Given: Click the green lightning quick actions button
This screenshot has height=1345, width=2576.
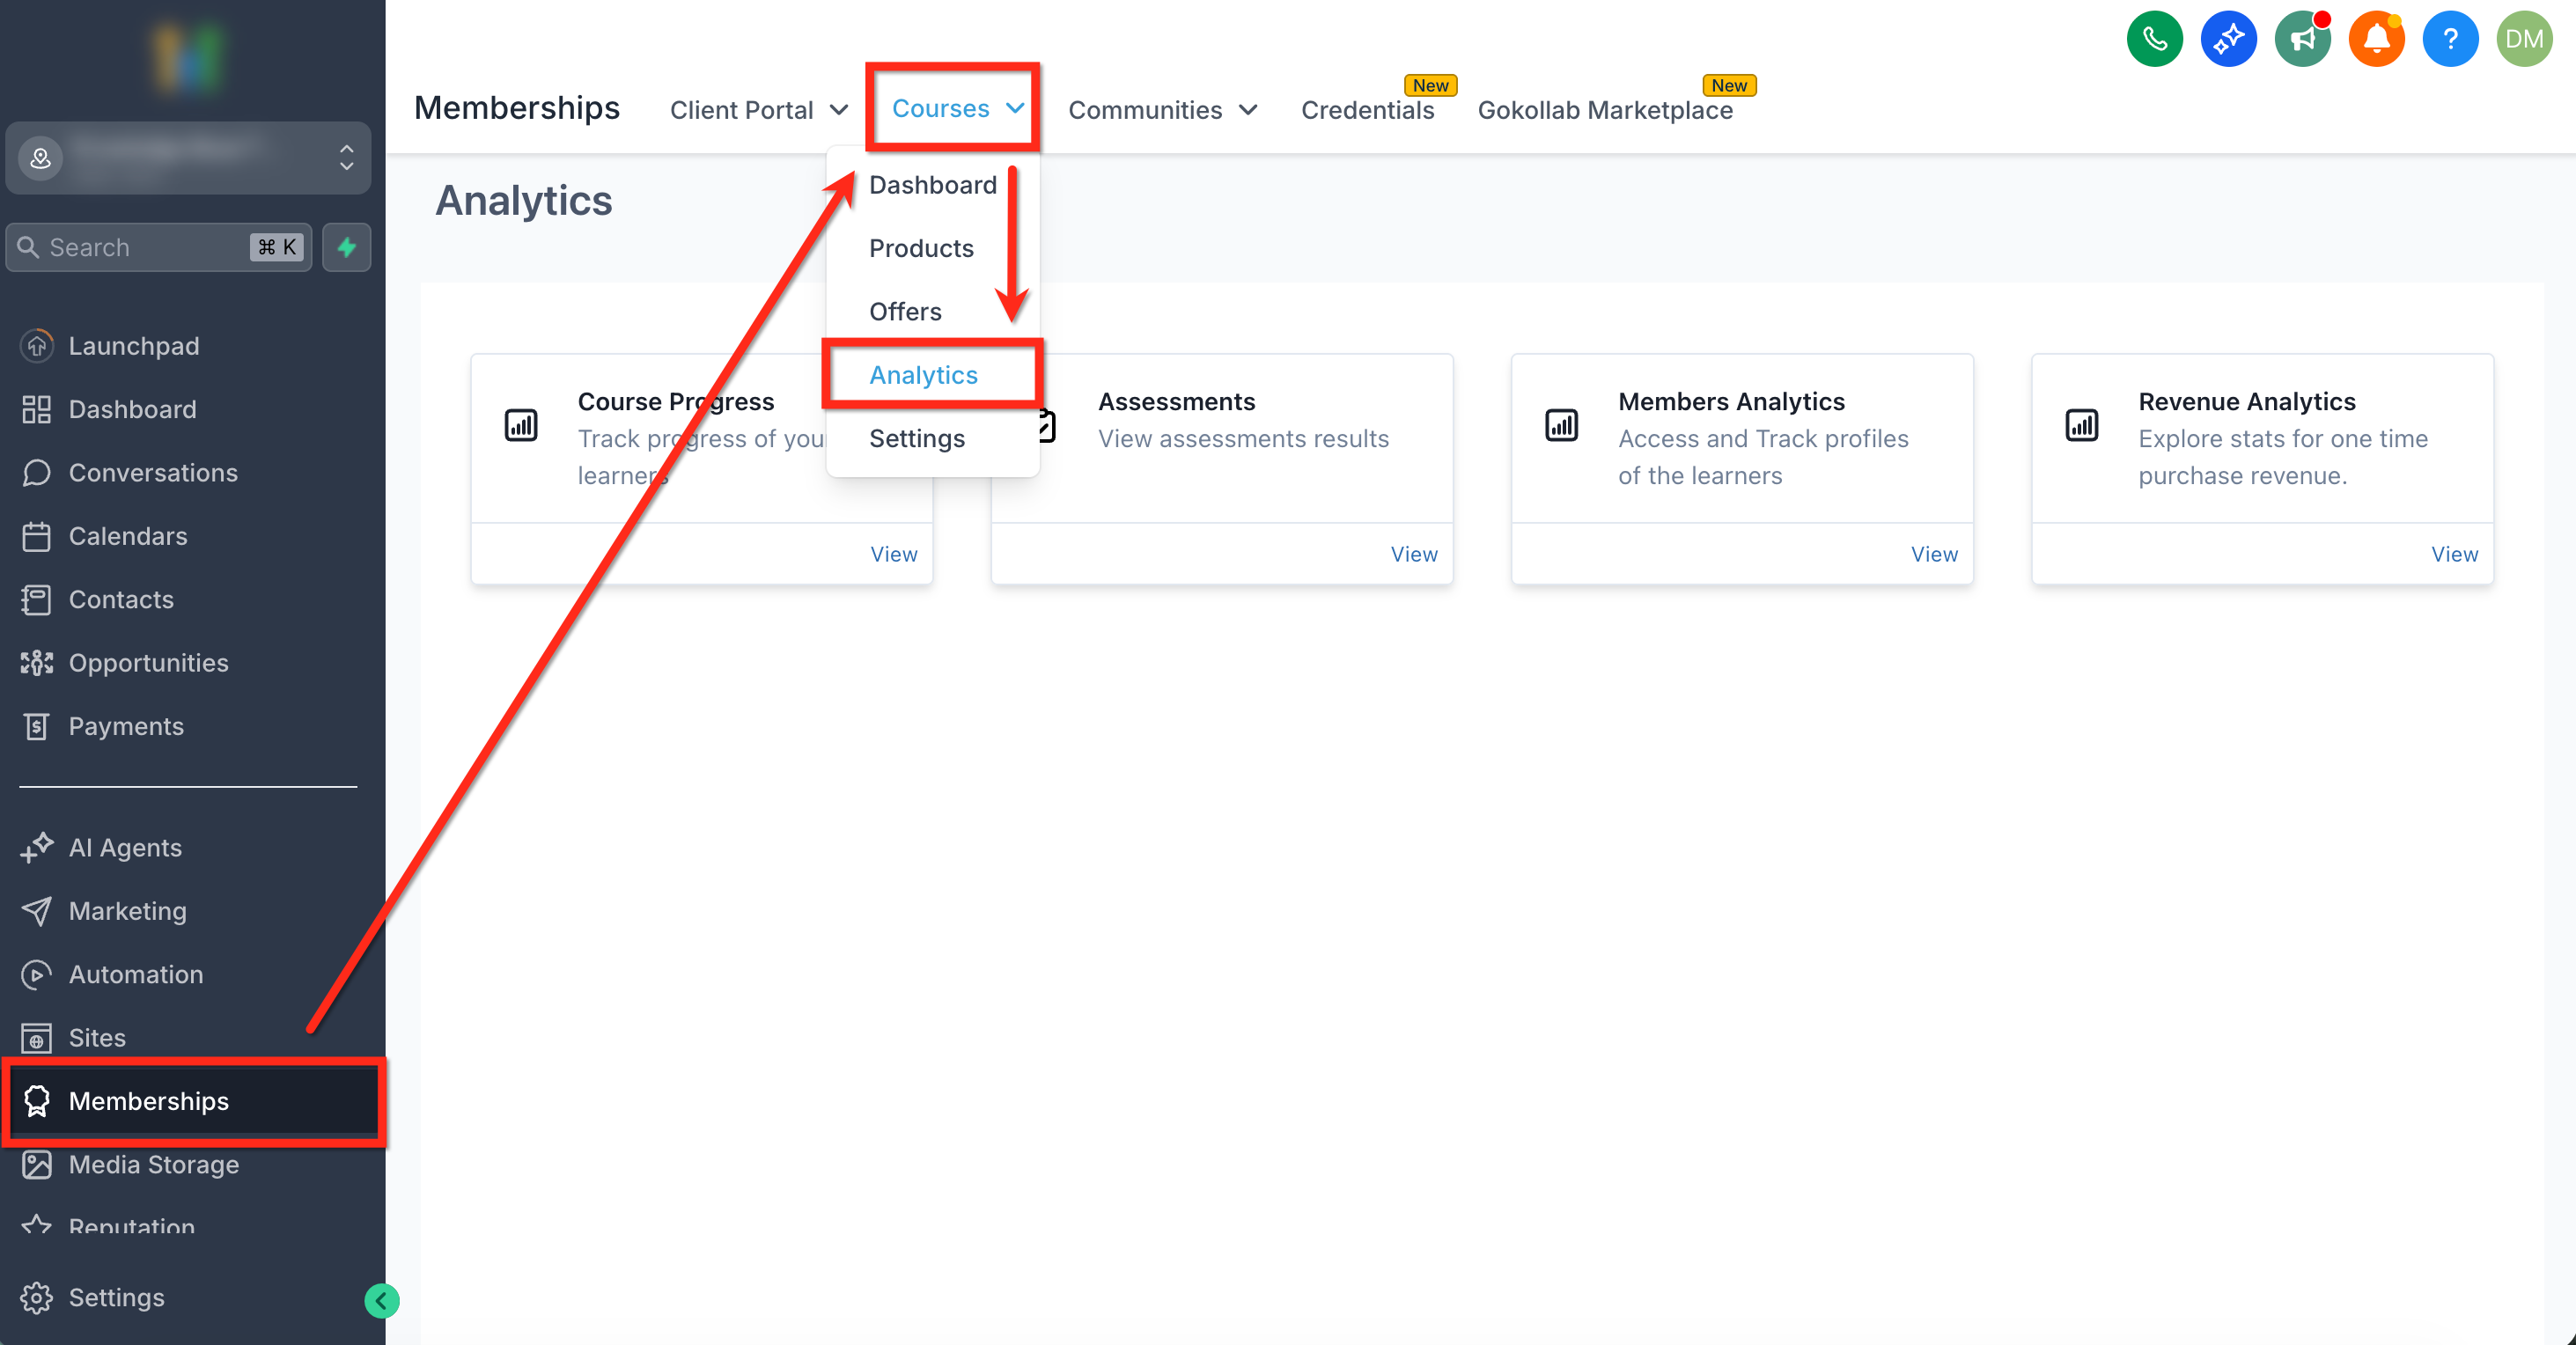Looking at the screenshot, I should click(x=346, y=247).
